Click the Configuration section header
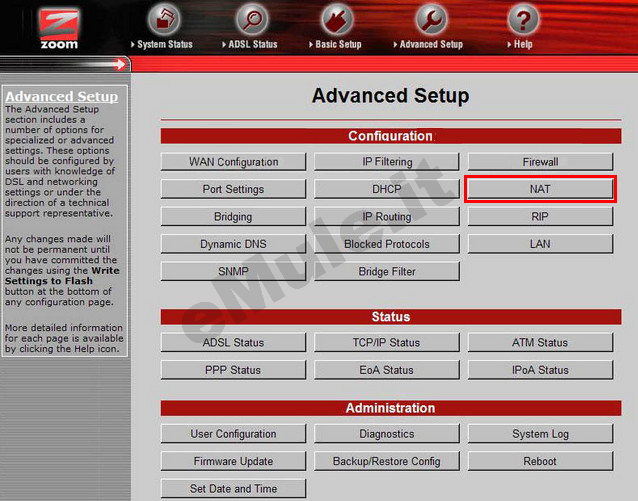Screen dimensions: 638x501 click(x=391, y=136)
